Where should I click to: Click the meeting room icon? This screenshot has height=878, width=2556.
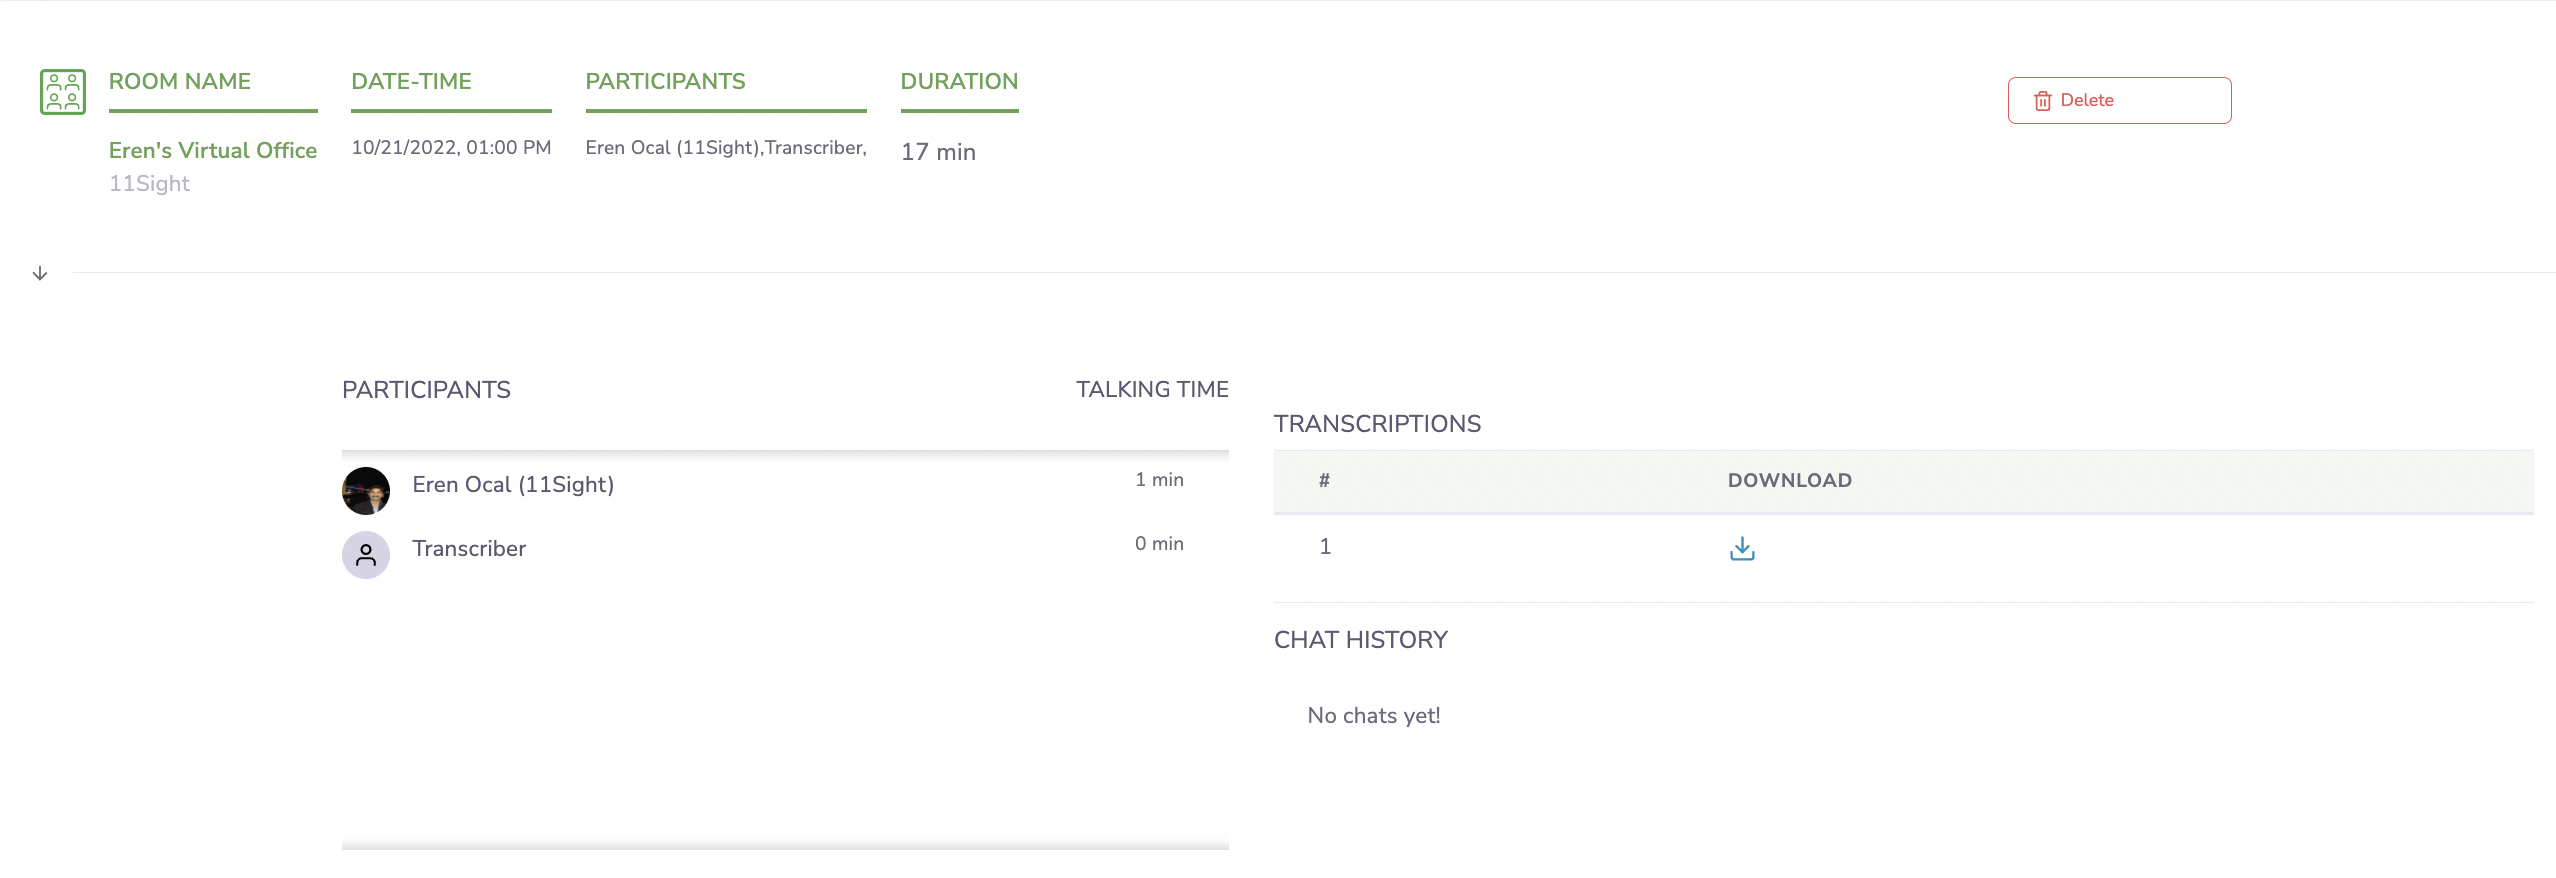click(63, 92)
